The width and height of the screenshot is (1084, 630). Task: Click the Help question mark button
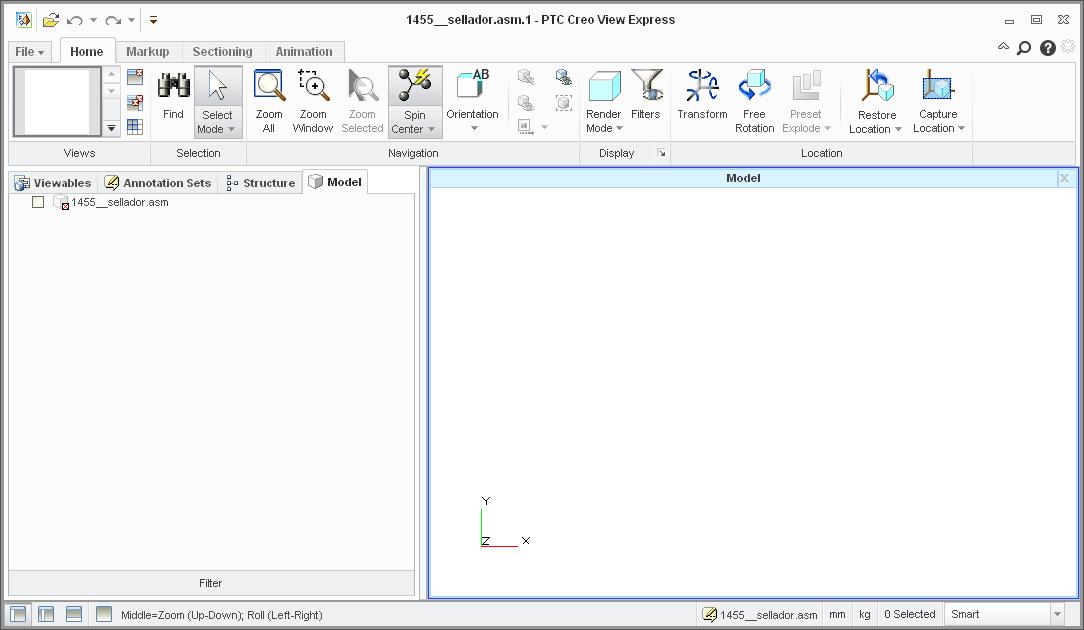[x=1046, y=47]
